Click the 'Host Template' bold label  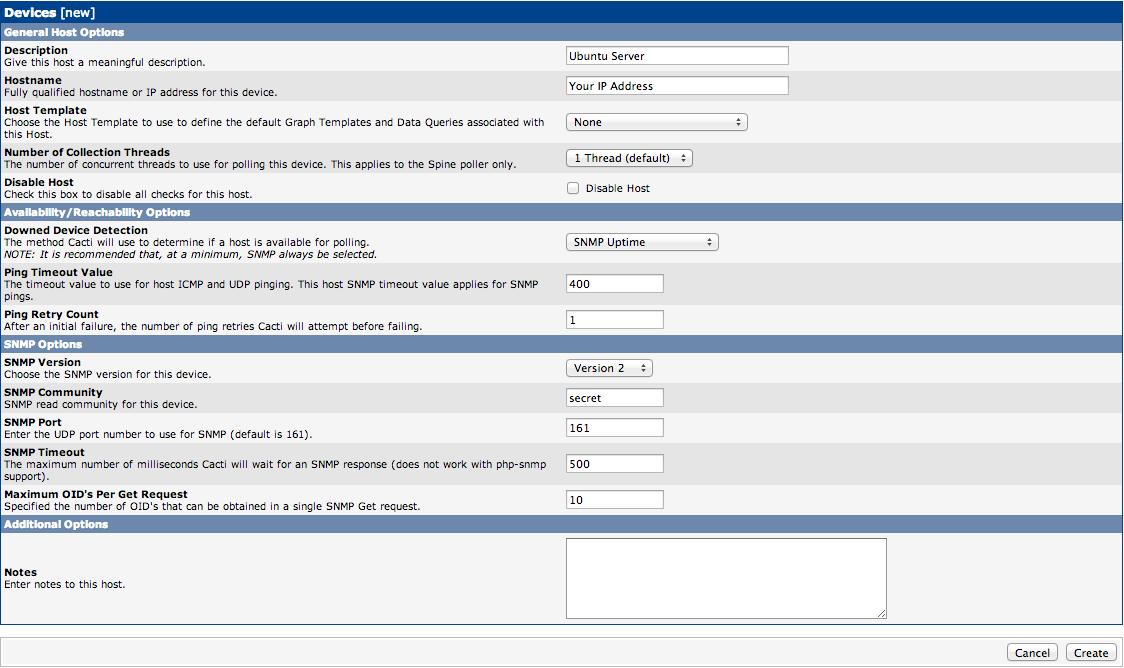(x=45, y=110)
